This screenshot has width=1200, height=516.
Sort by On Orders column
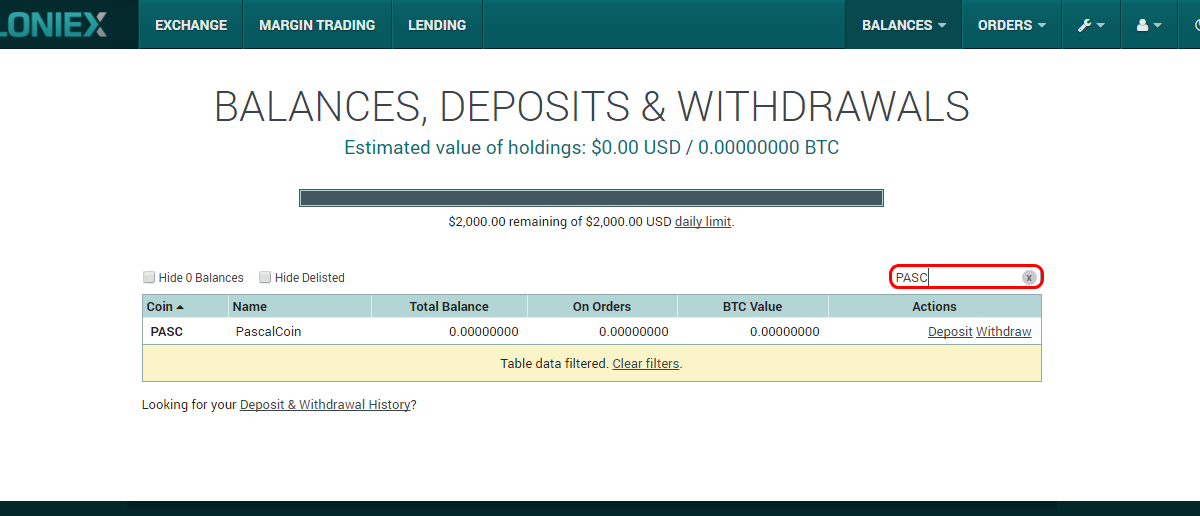(602, 307)
